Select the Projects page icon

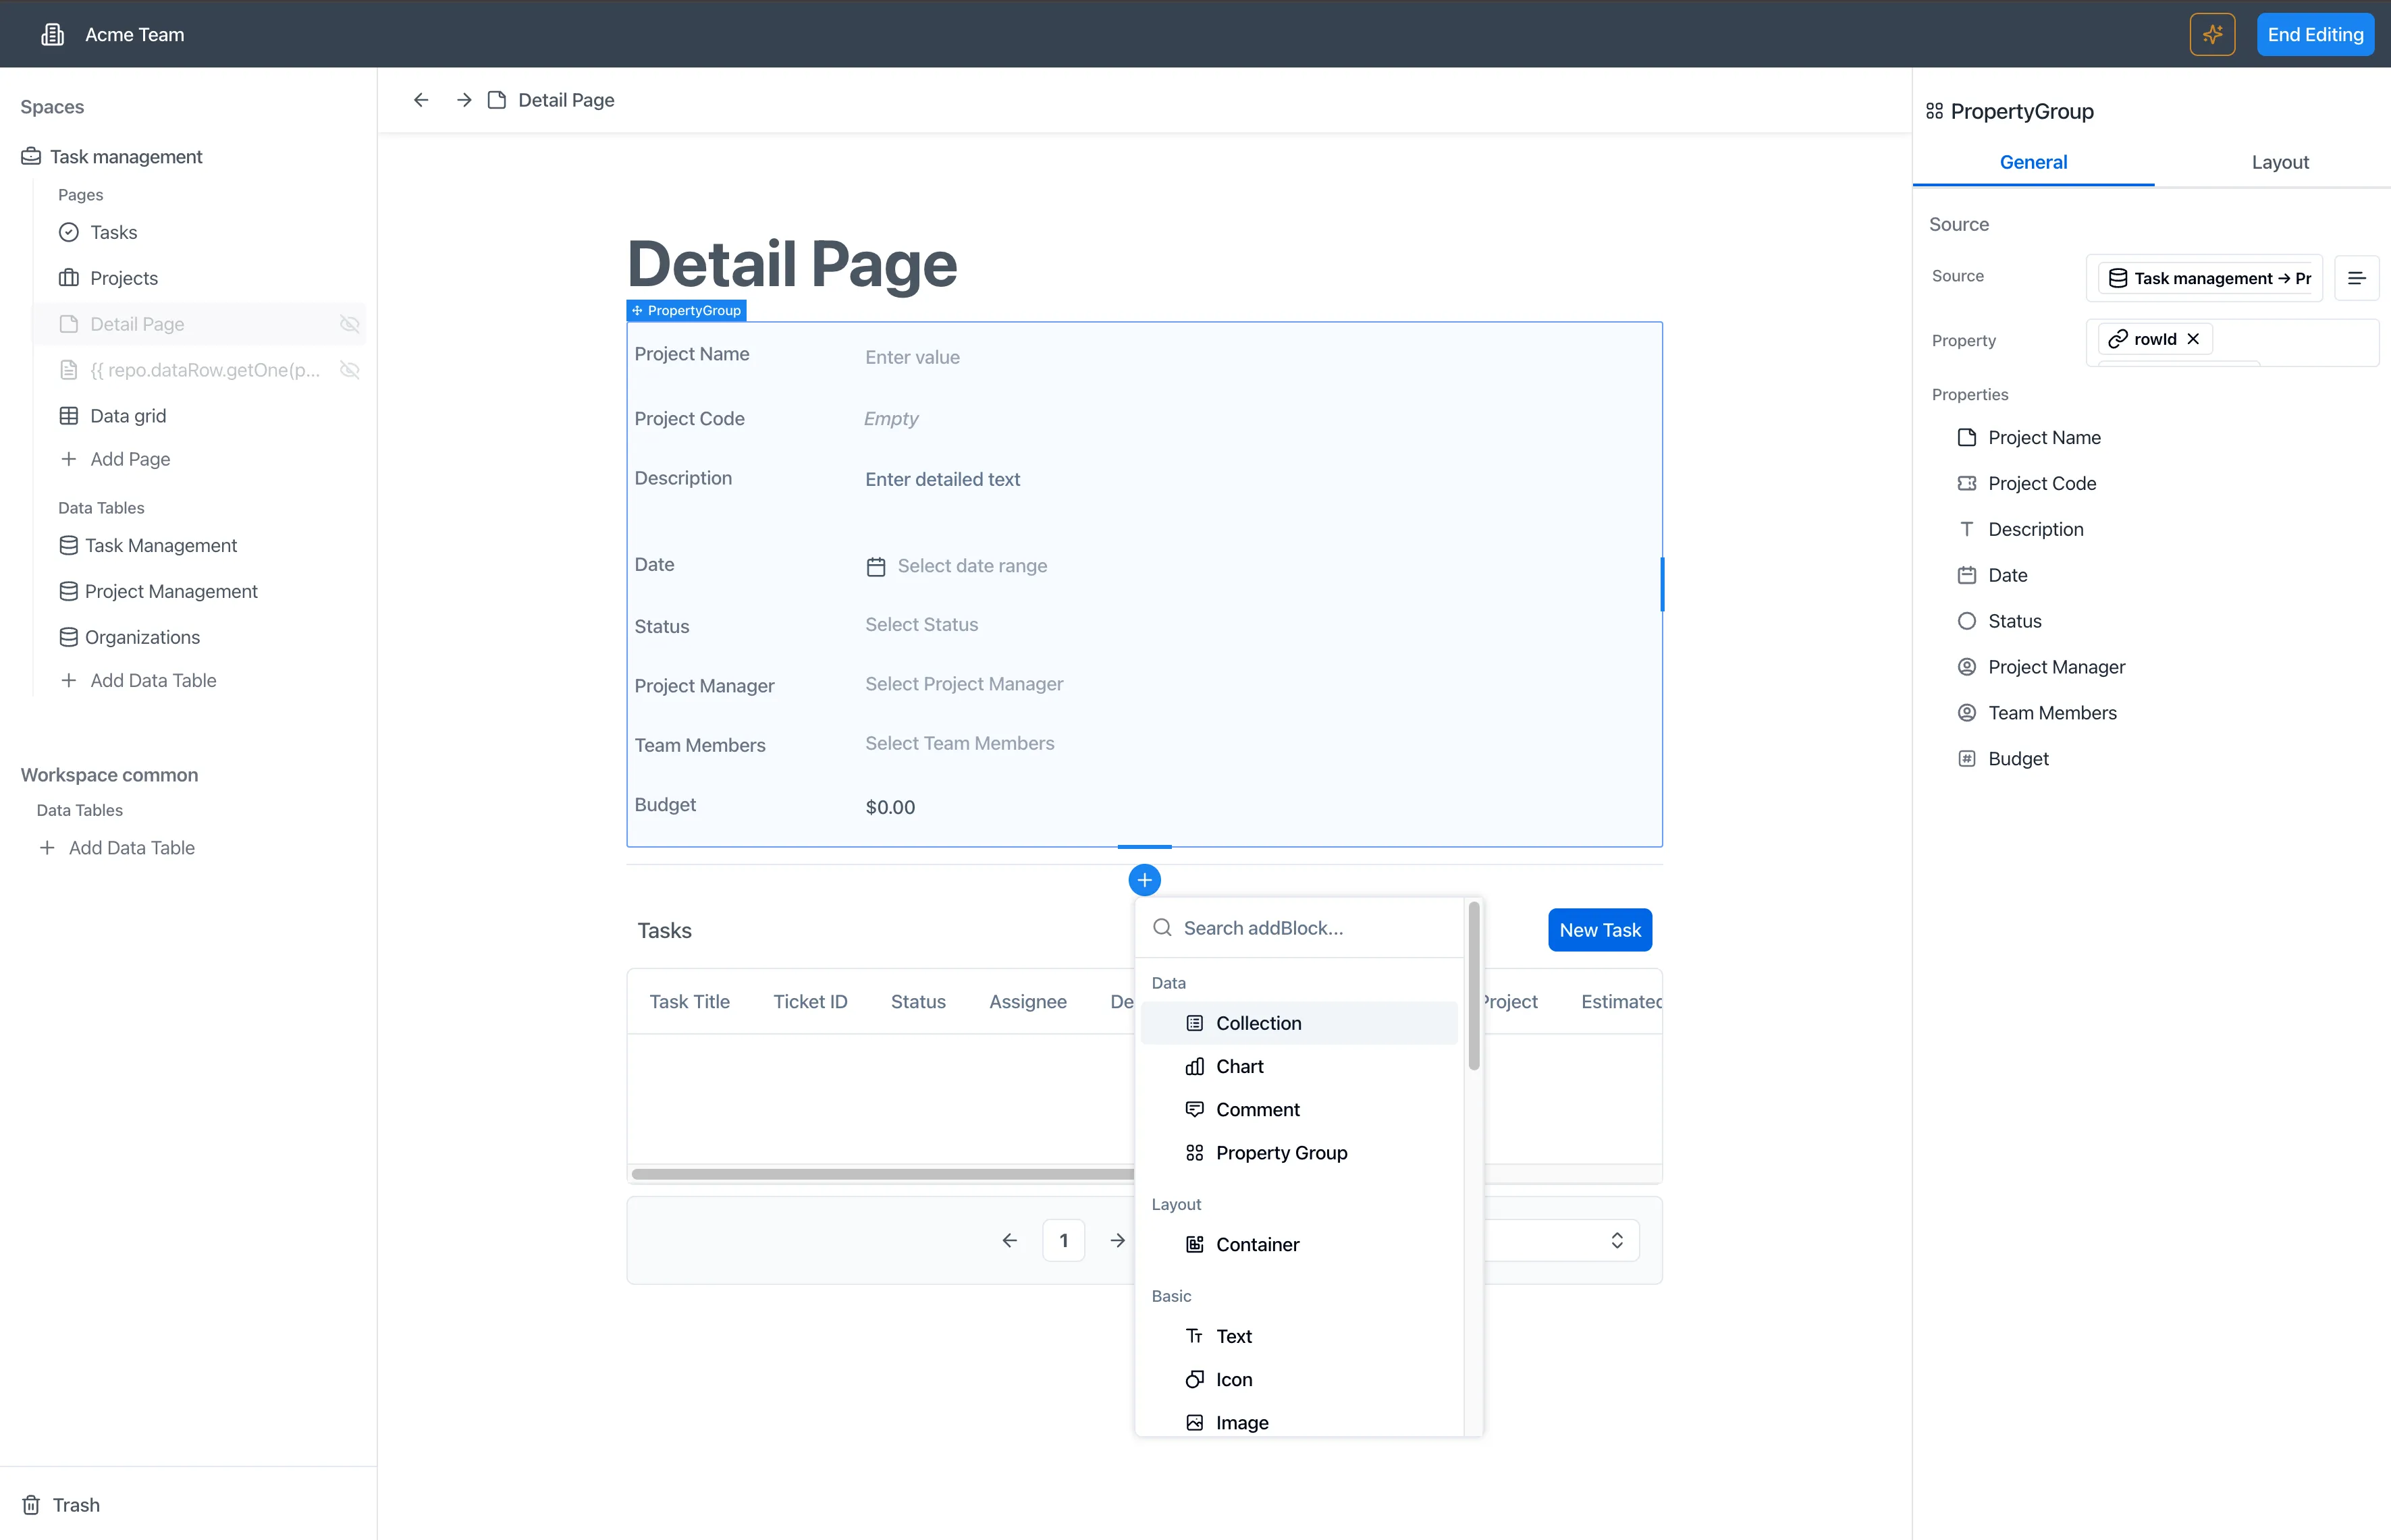tap(68, 277)
